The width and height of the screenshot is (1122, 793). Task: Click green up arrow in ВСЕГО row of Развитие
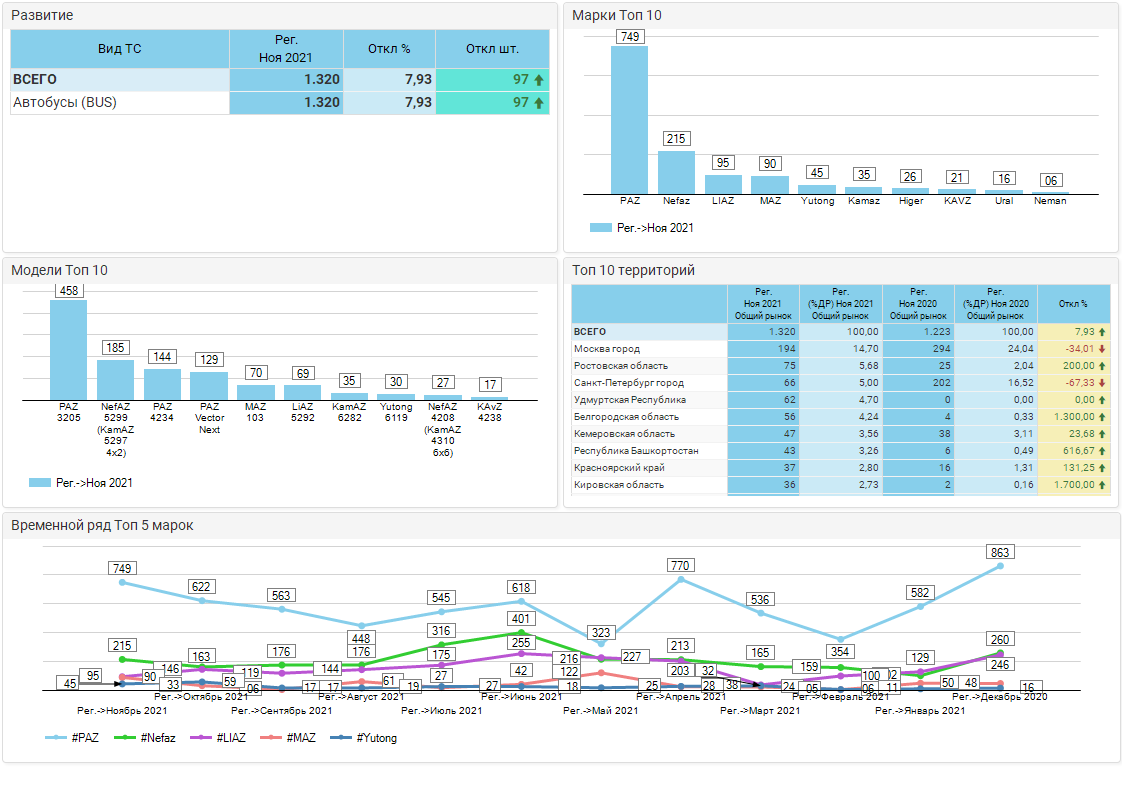(539, 80)
